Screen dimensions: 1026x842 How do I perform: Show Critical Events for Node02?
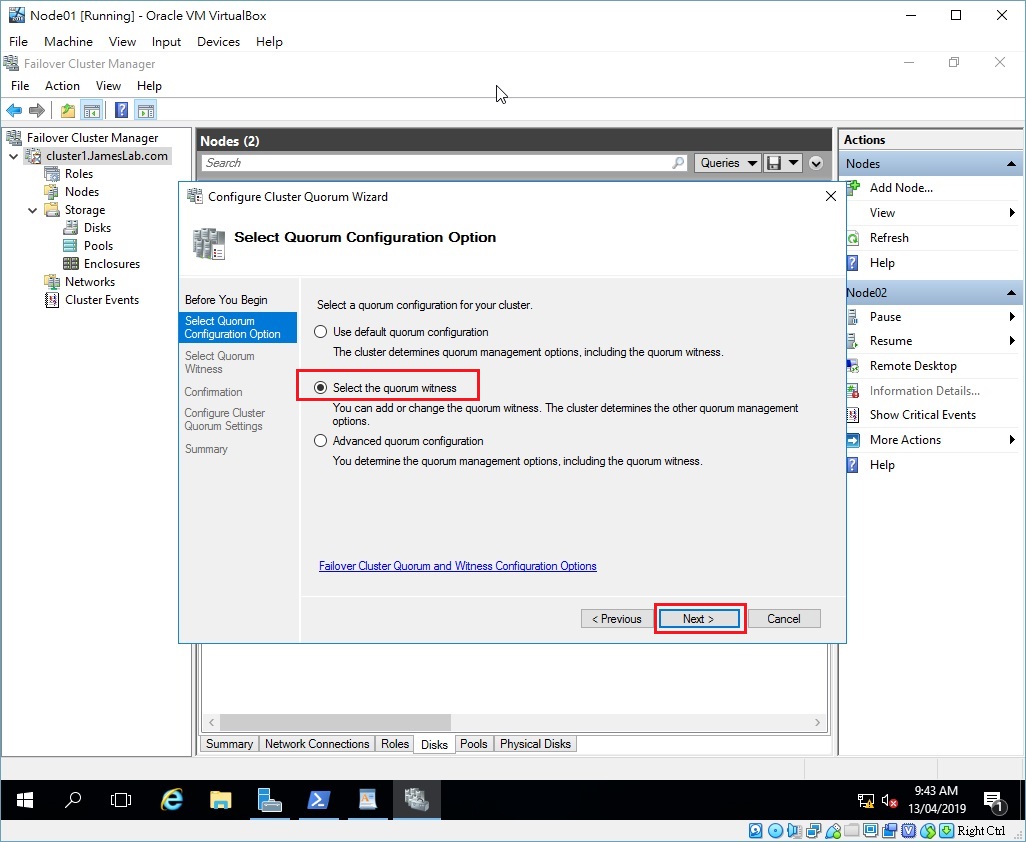(921, 415)
